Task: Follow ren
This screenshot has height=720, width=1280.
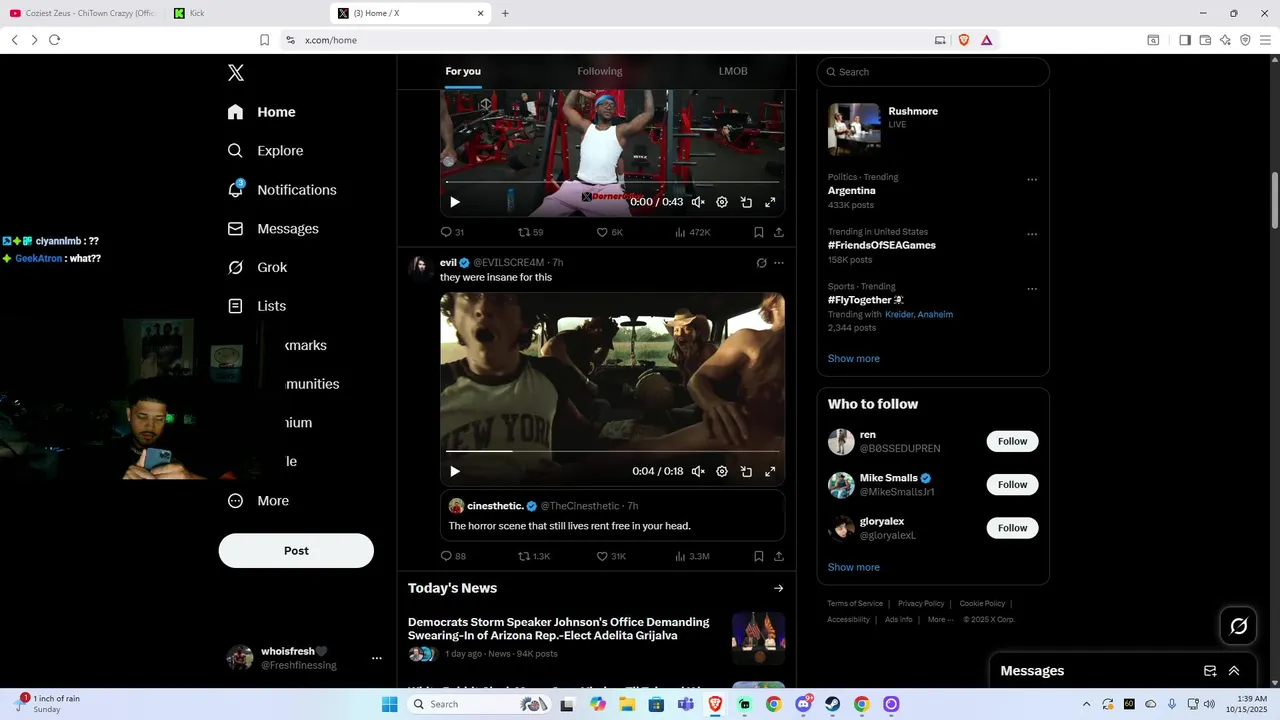Action: tap(1012, 442)
